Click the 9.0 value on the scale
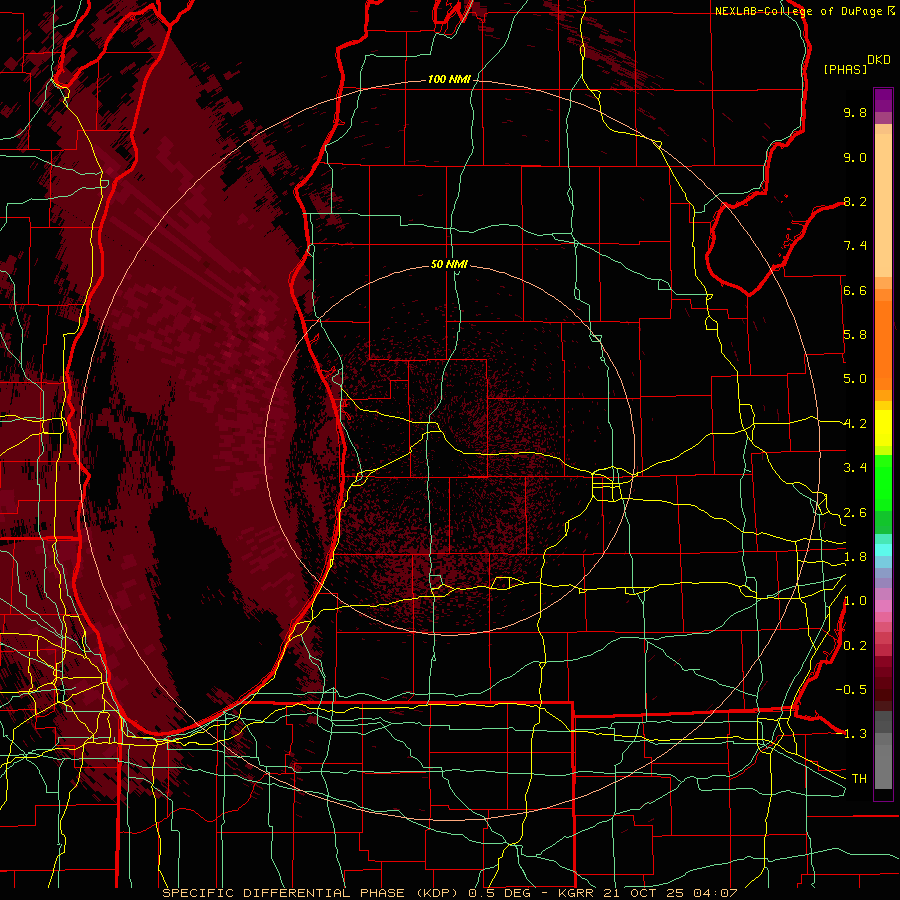The width and height of the screenshot is (900, 900). (x=855, y=157)
